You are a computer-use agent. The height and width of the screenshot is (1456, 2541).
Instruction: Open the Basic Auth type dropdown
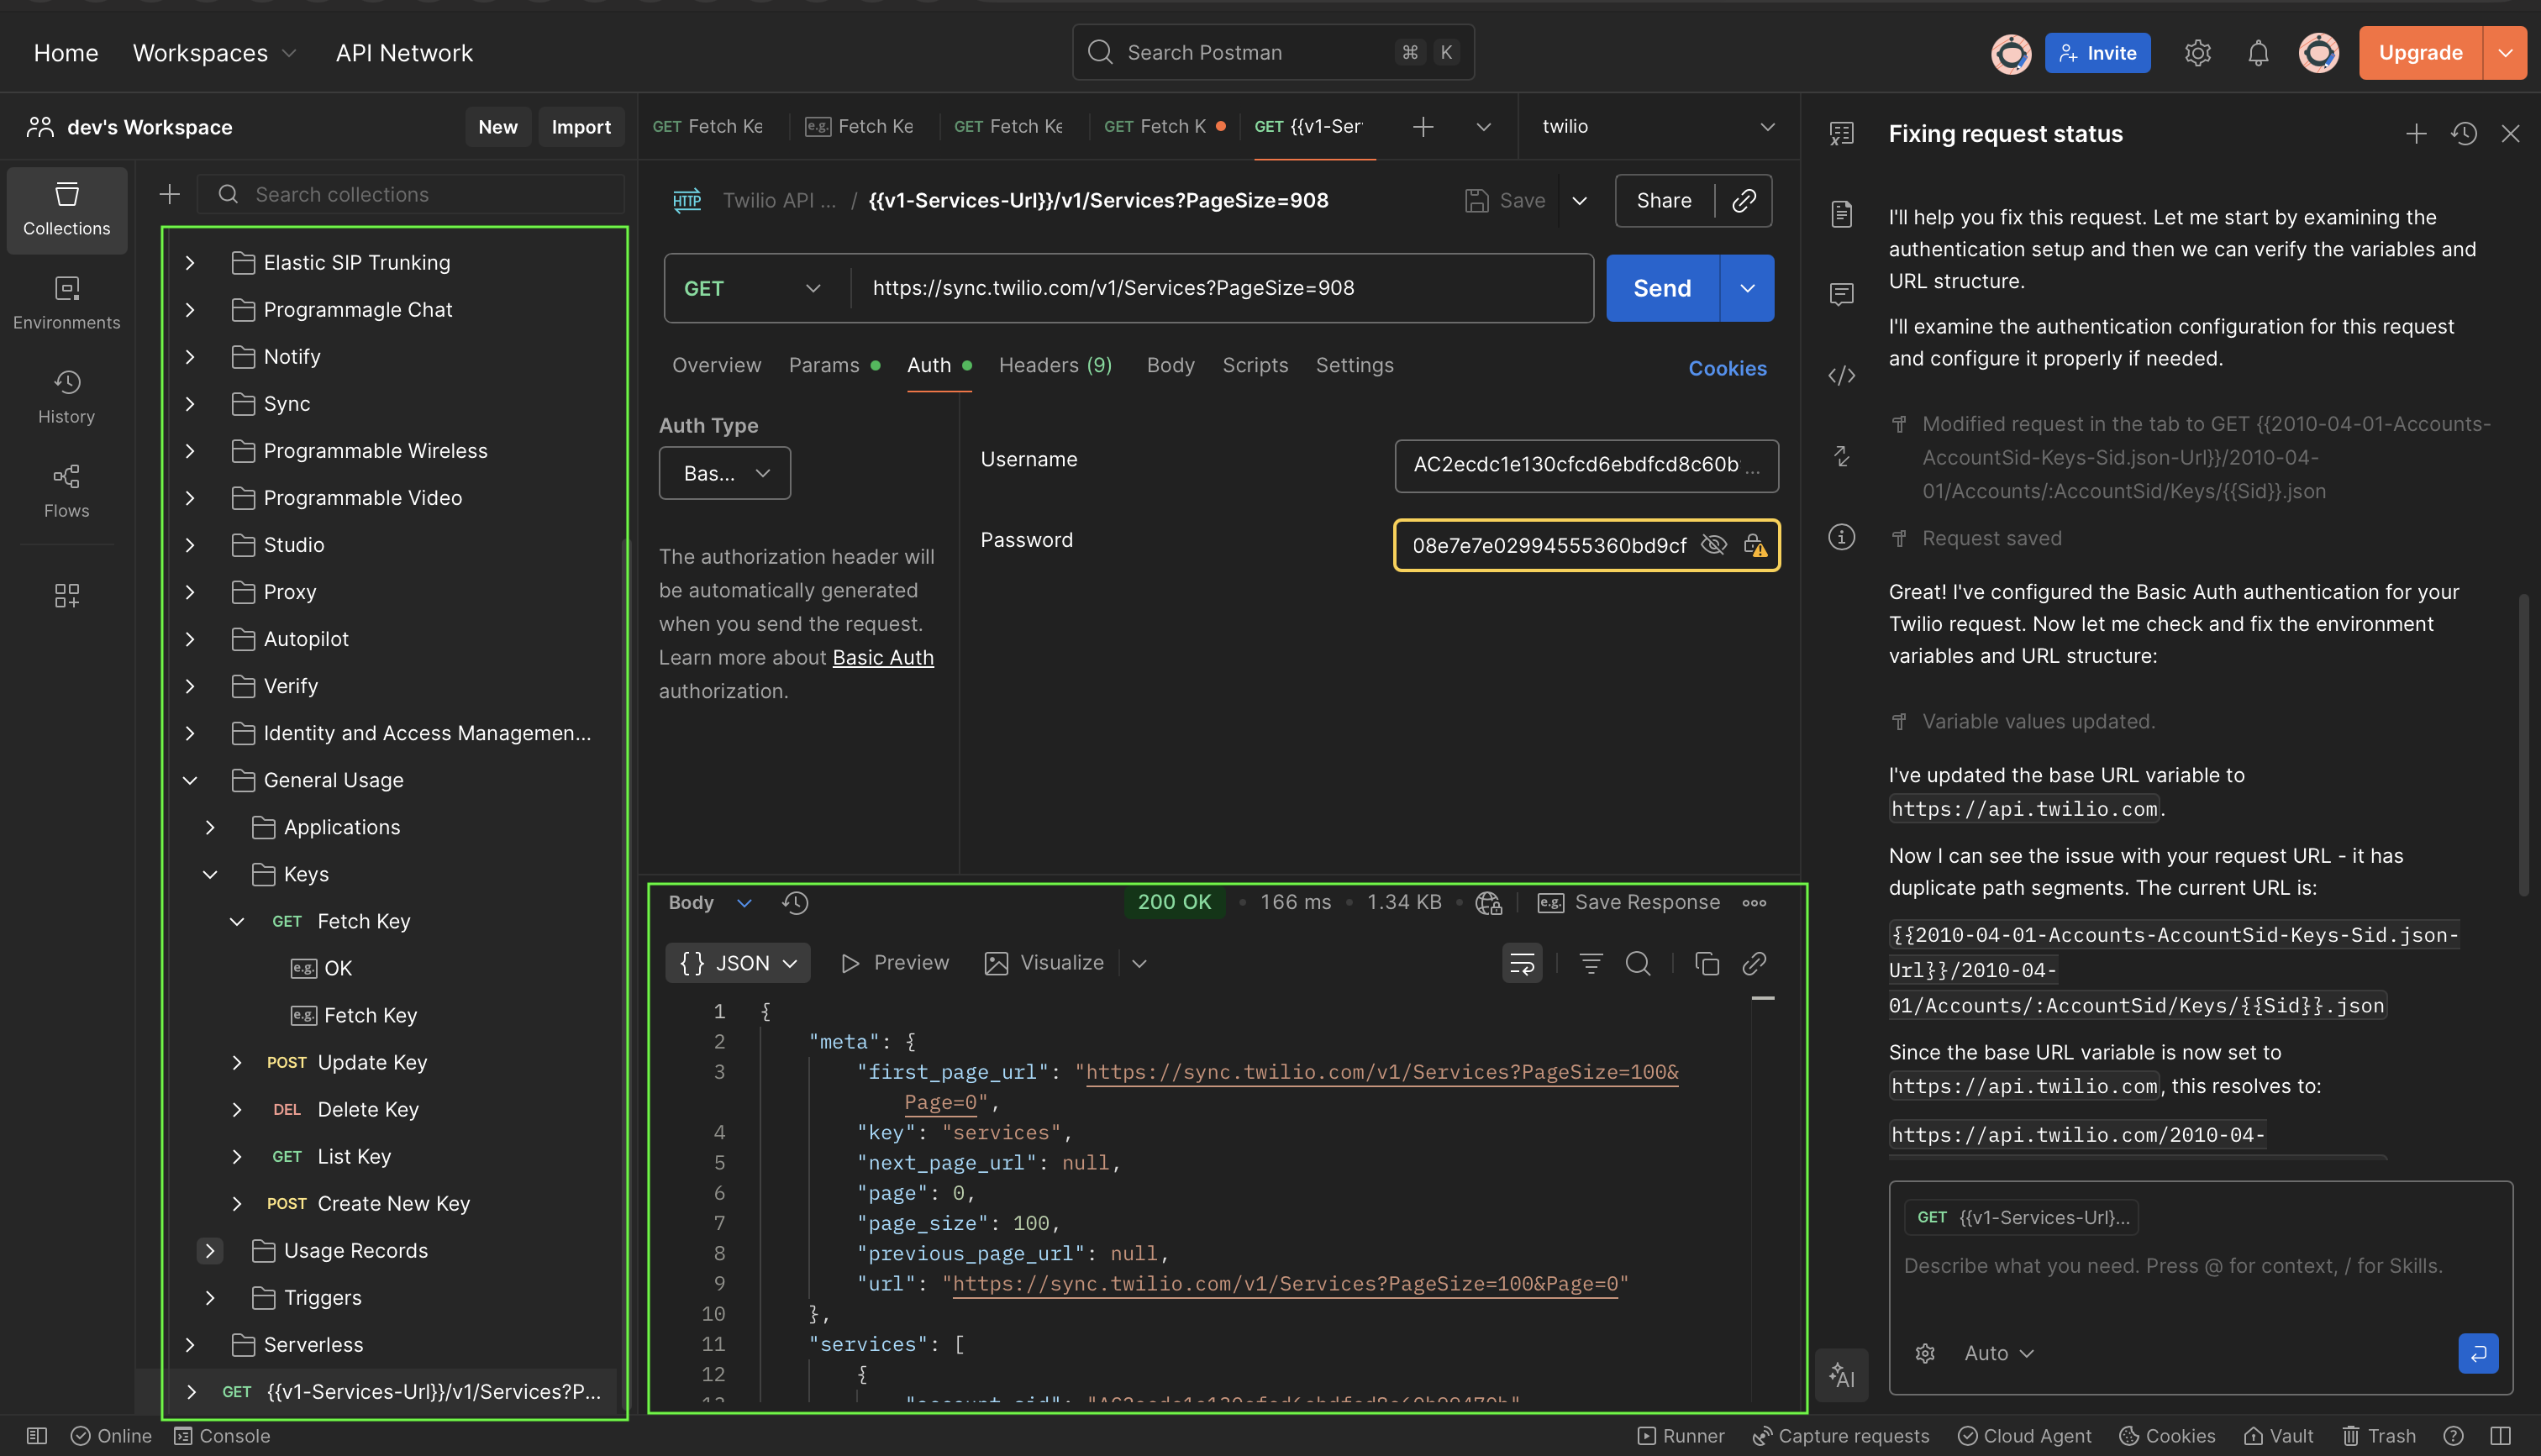[x=724, y=473]
